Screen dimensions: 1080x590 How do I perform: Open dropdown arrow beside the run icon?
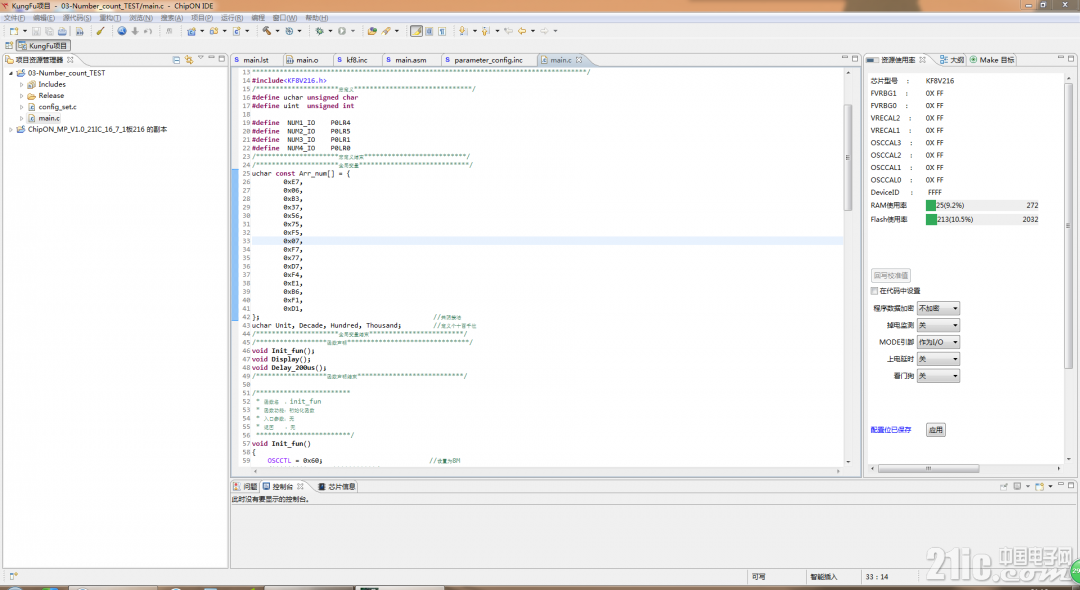click(x=353, y=31)
